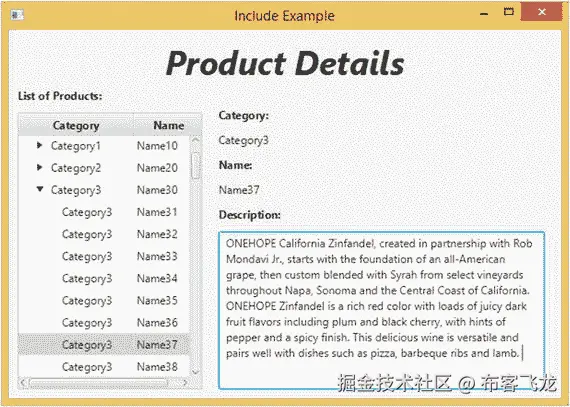The height and width of the screenshot is (407, 570).
Task: Select the Name20 cell
Action: [x=157, y=168]
